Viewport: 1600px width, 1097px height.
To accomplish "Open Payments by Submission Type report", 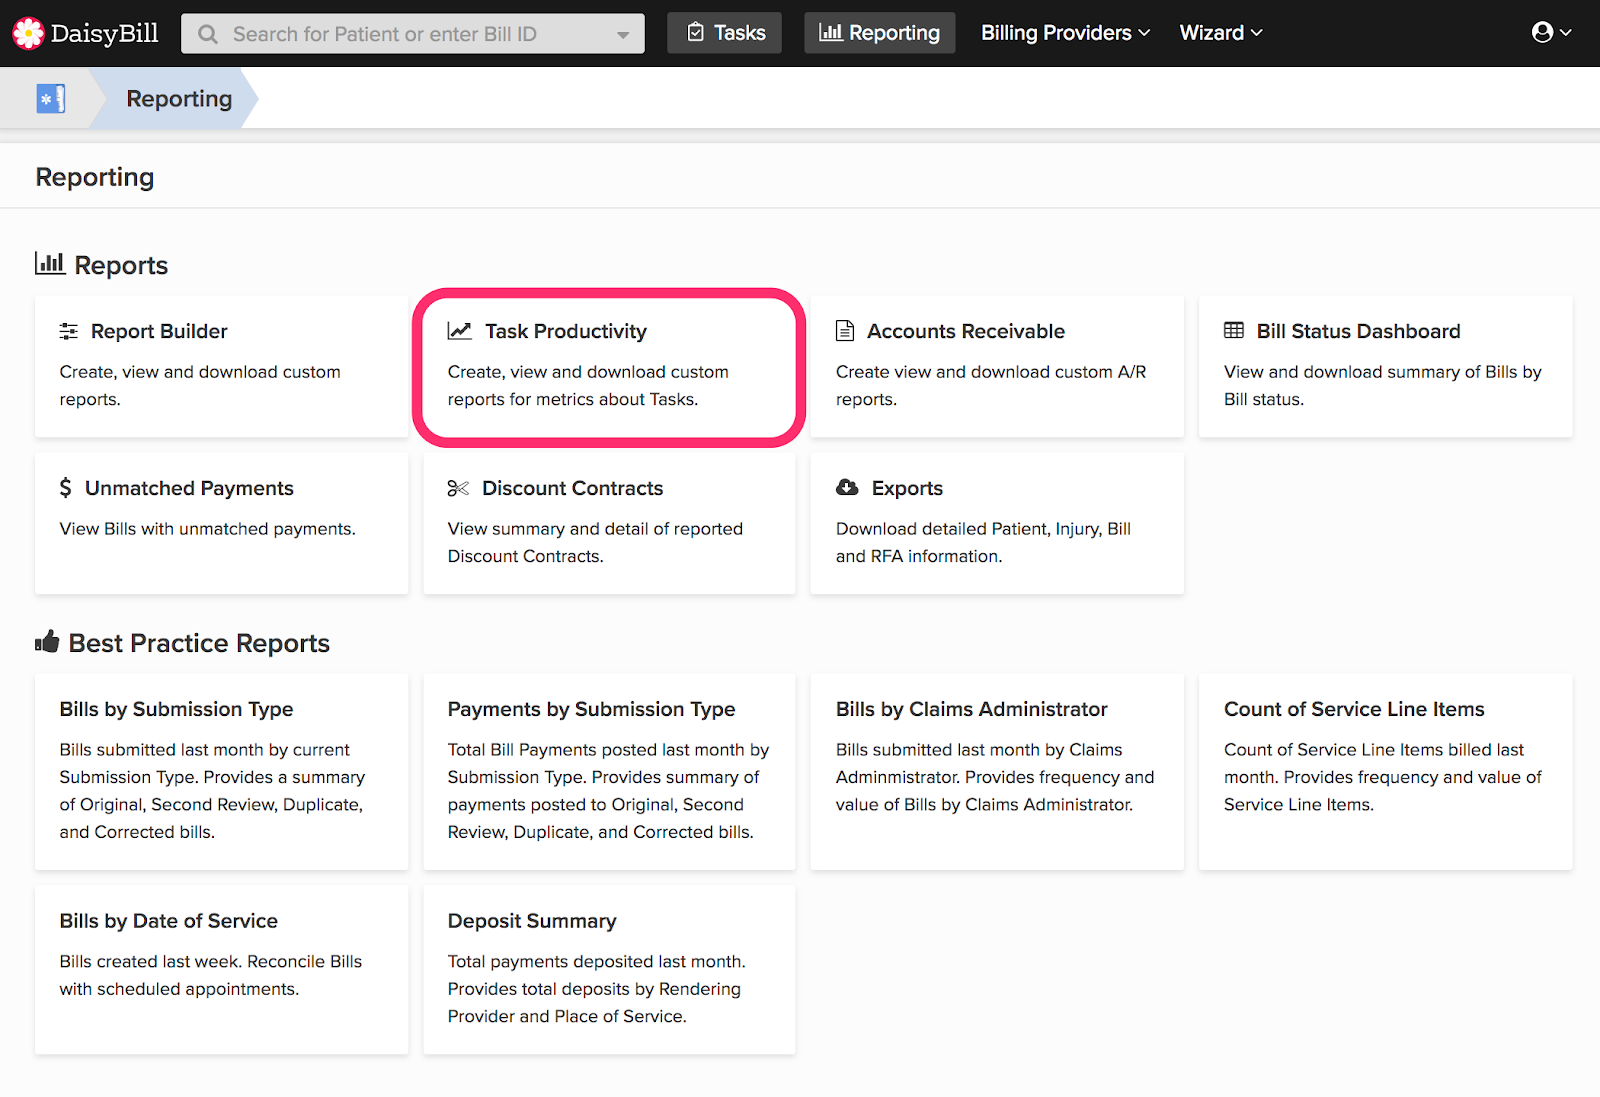I will 609,772.
